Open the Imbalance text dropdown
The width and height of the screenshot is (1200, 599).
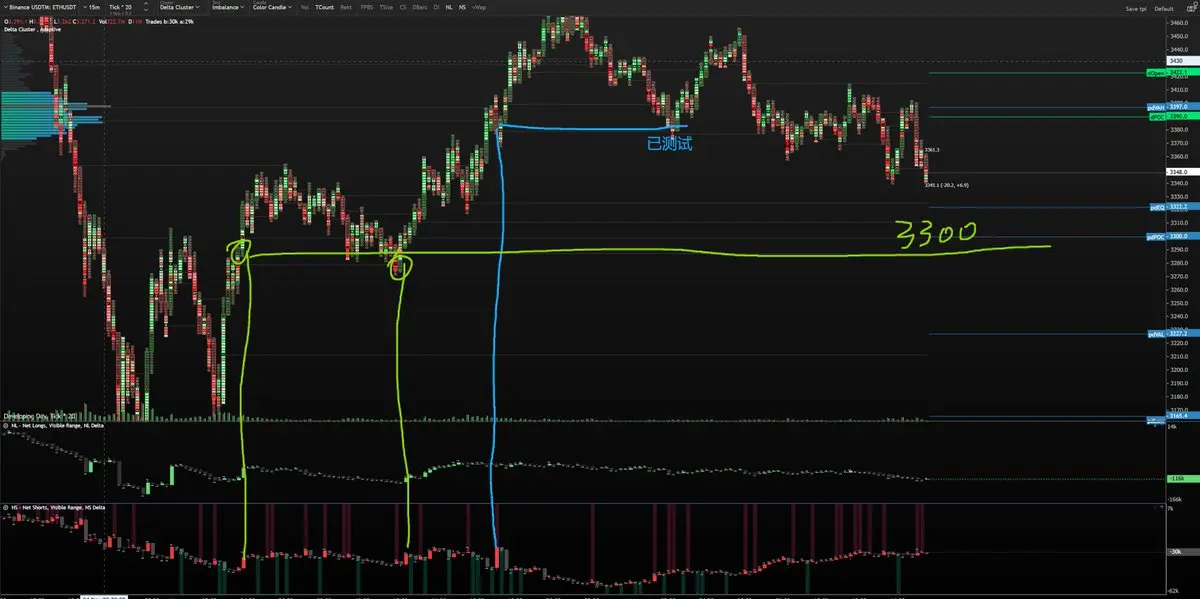click(x=226, y=7)
